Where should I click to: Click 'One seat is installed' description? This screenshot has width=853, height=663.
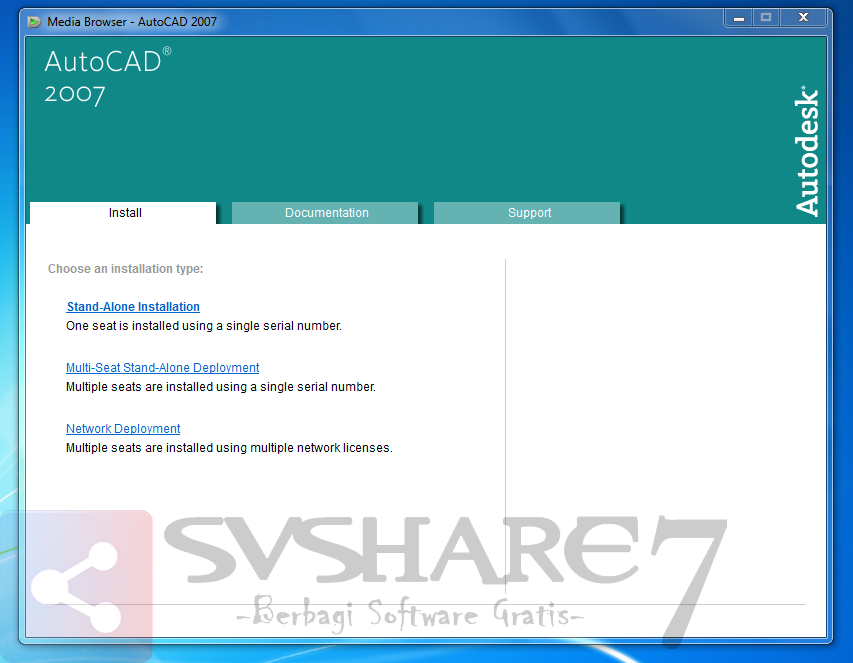point(204,326)
